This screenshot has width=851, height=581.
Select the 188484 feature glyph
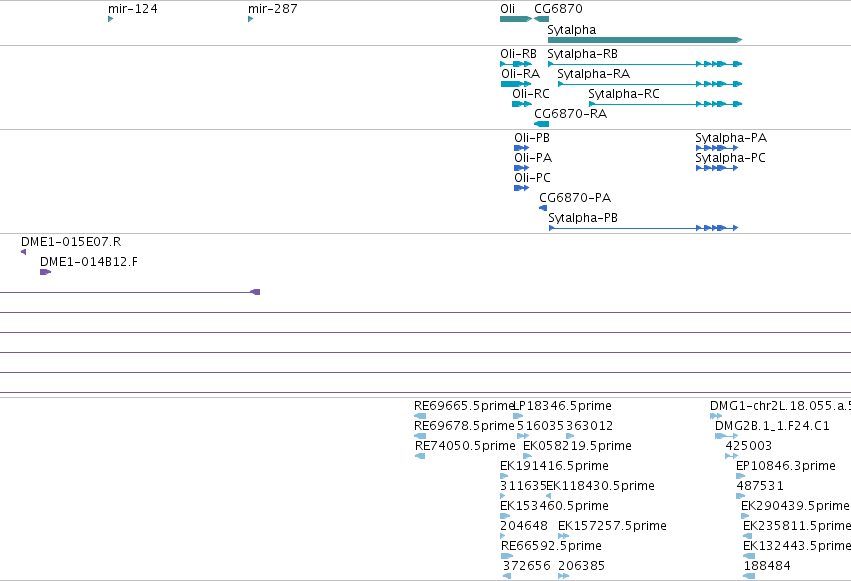(x=749, y=577)
